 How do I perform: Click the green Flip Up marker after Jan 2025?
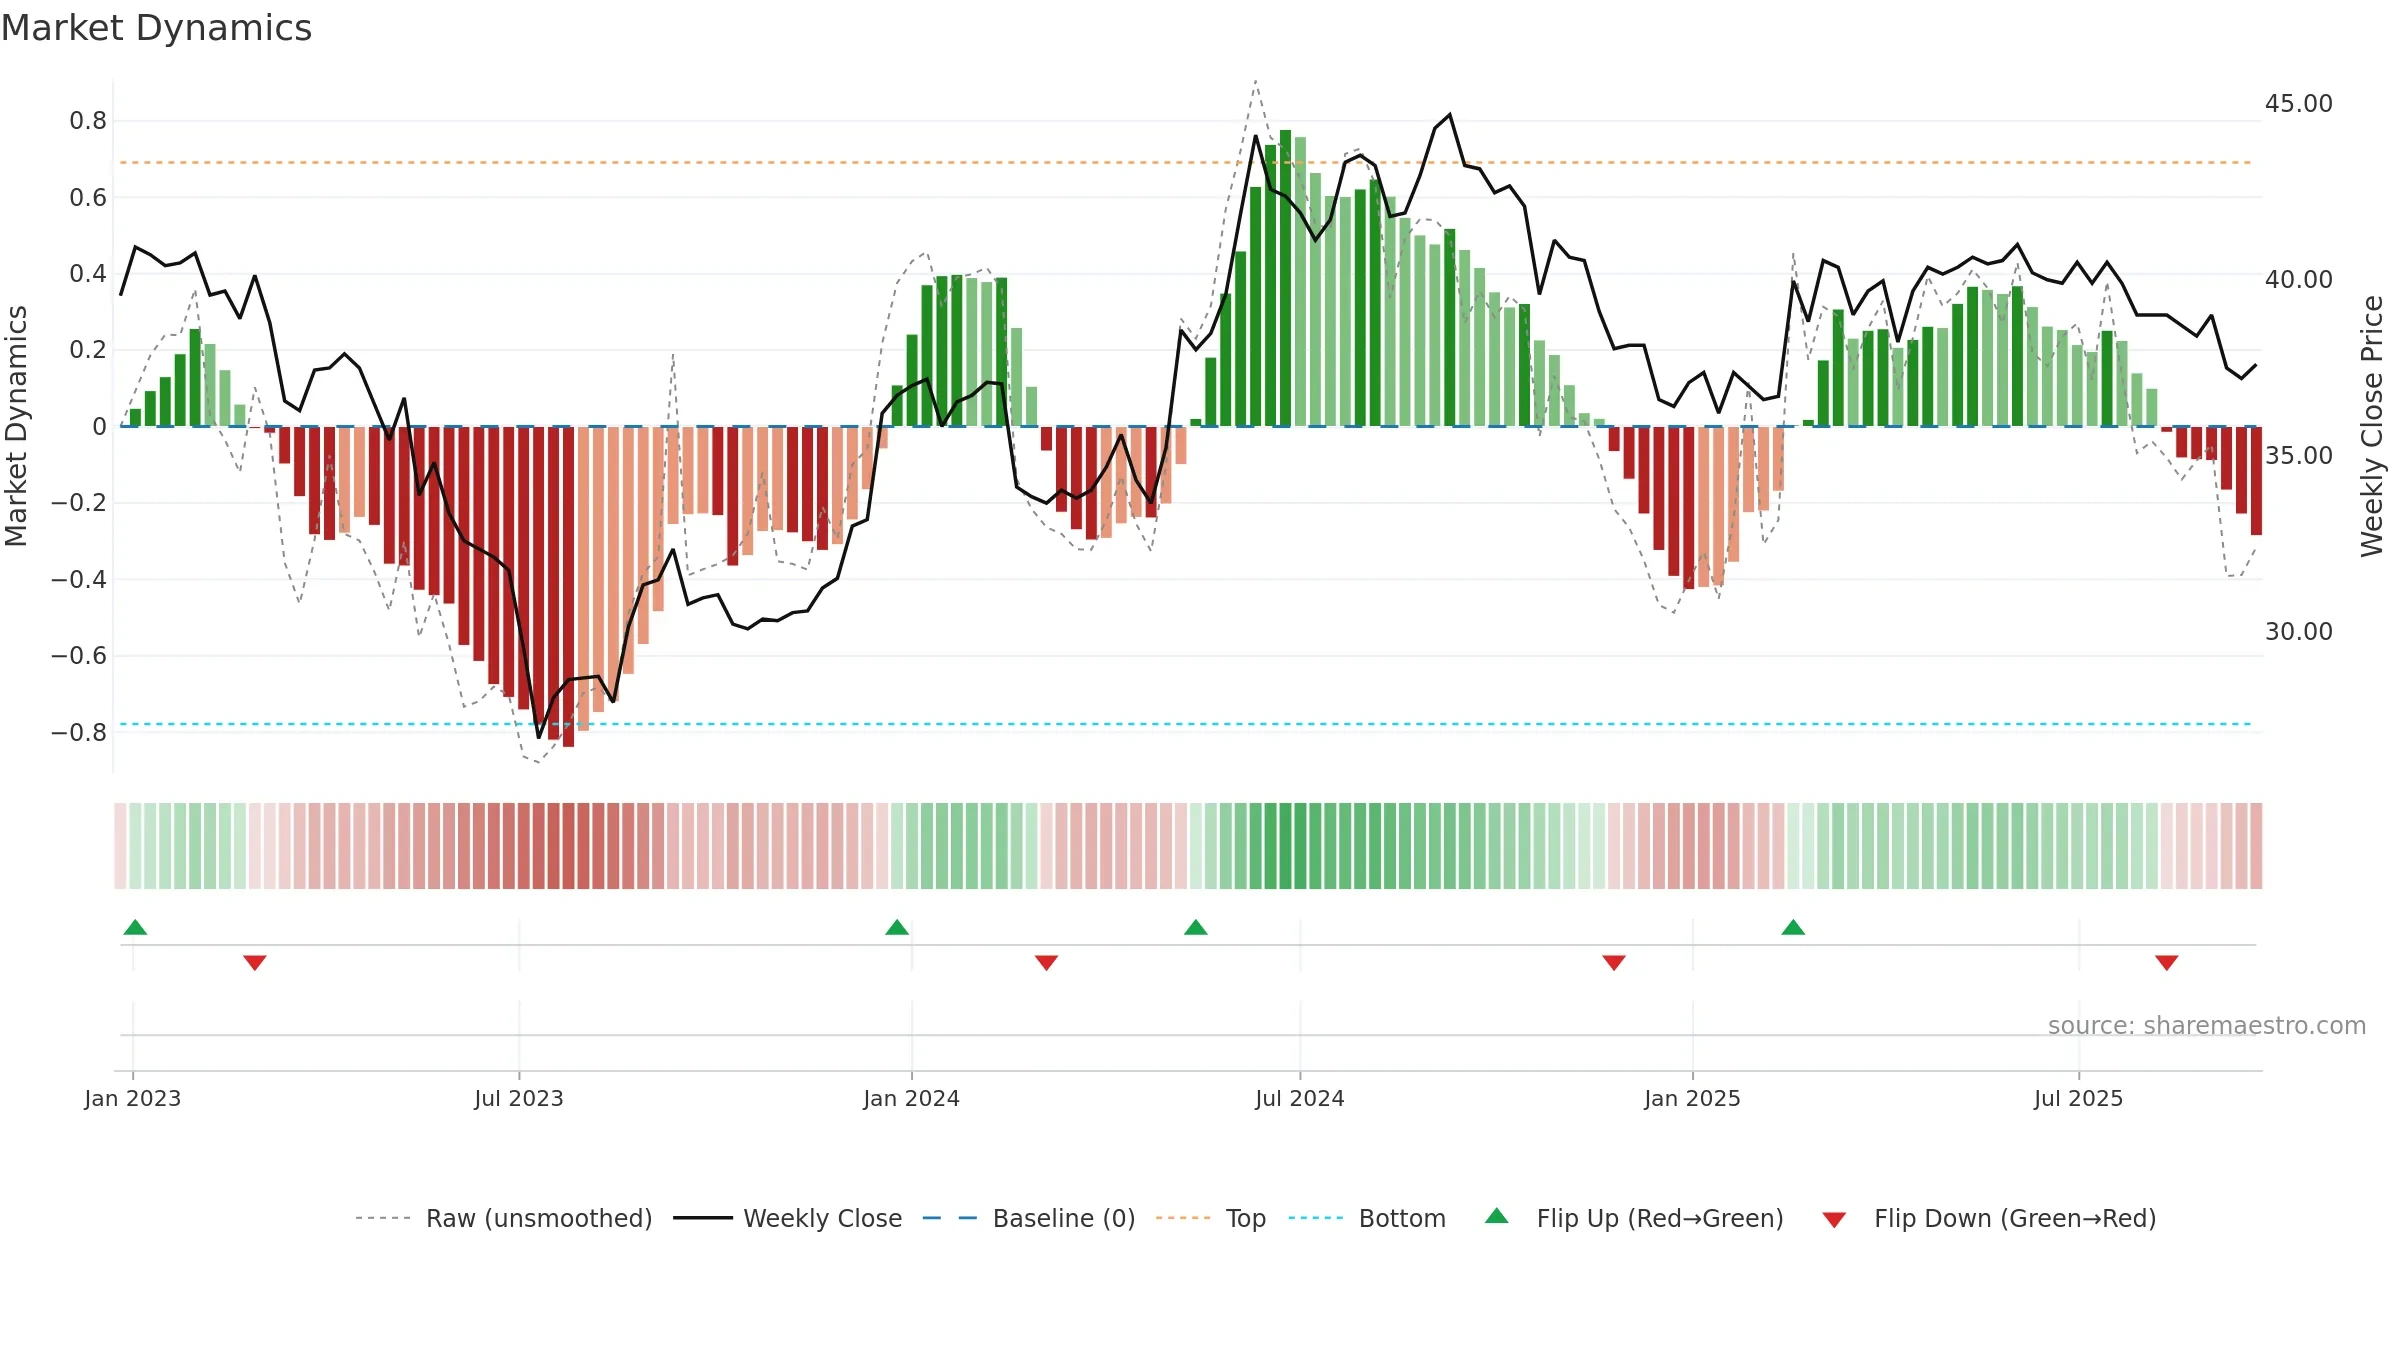point(1793,927)
